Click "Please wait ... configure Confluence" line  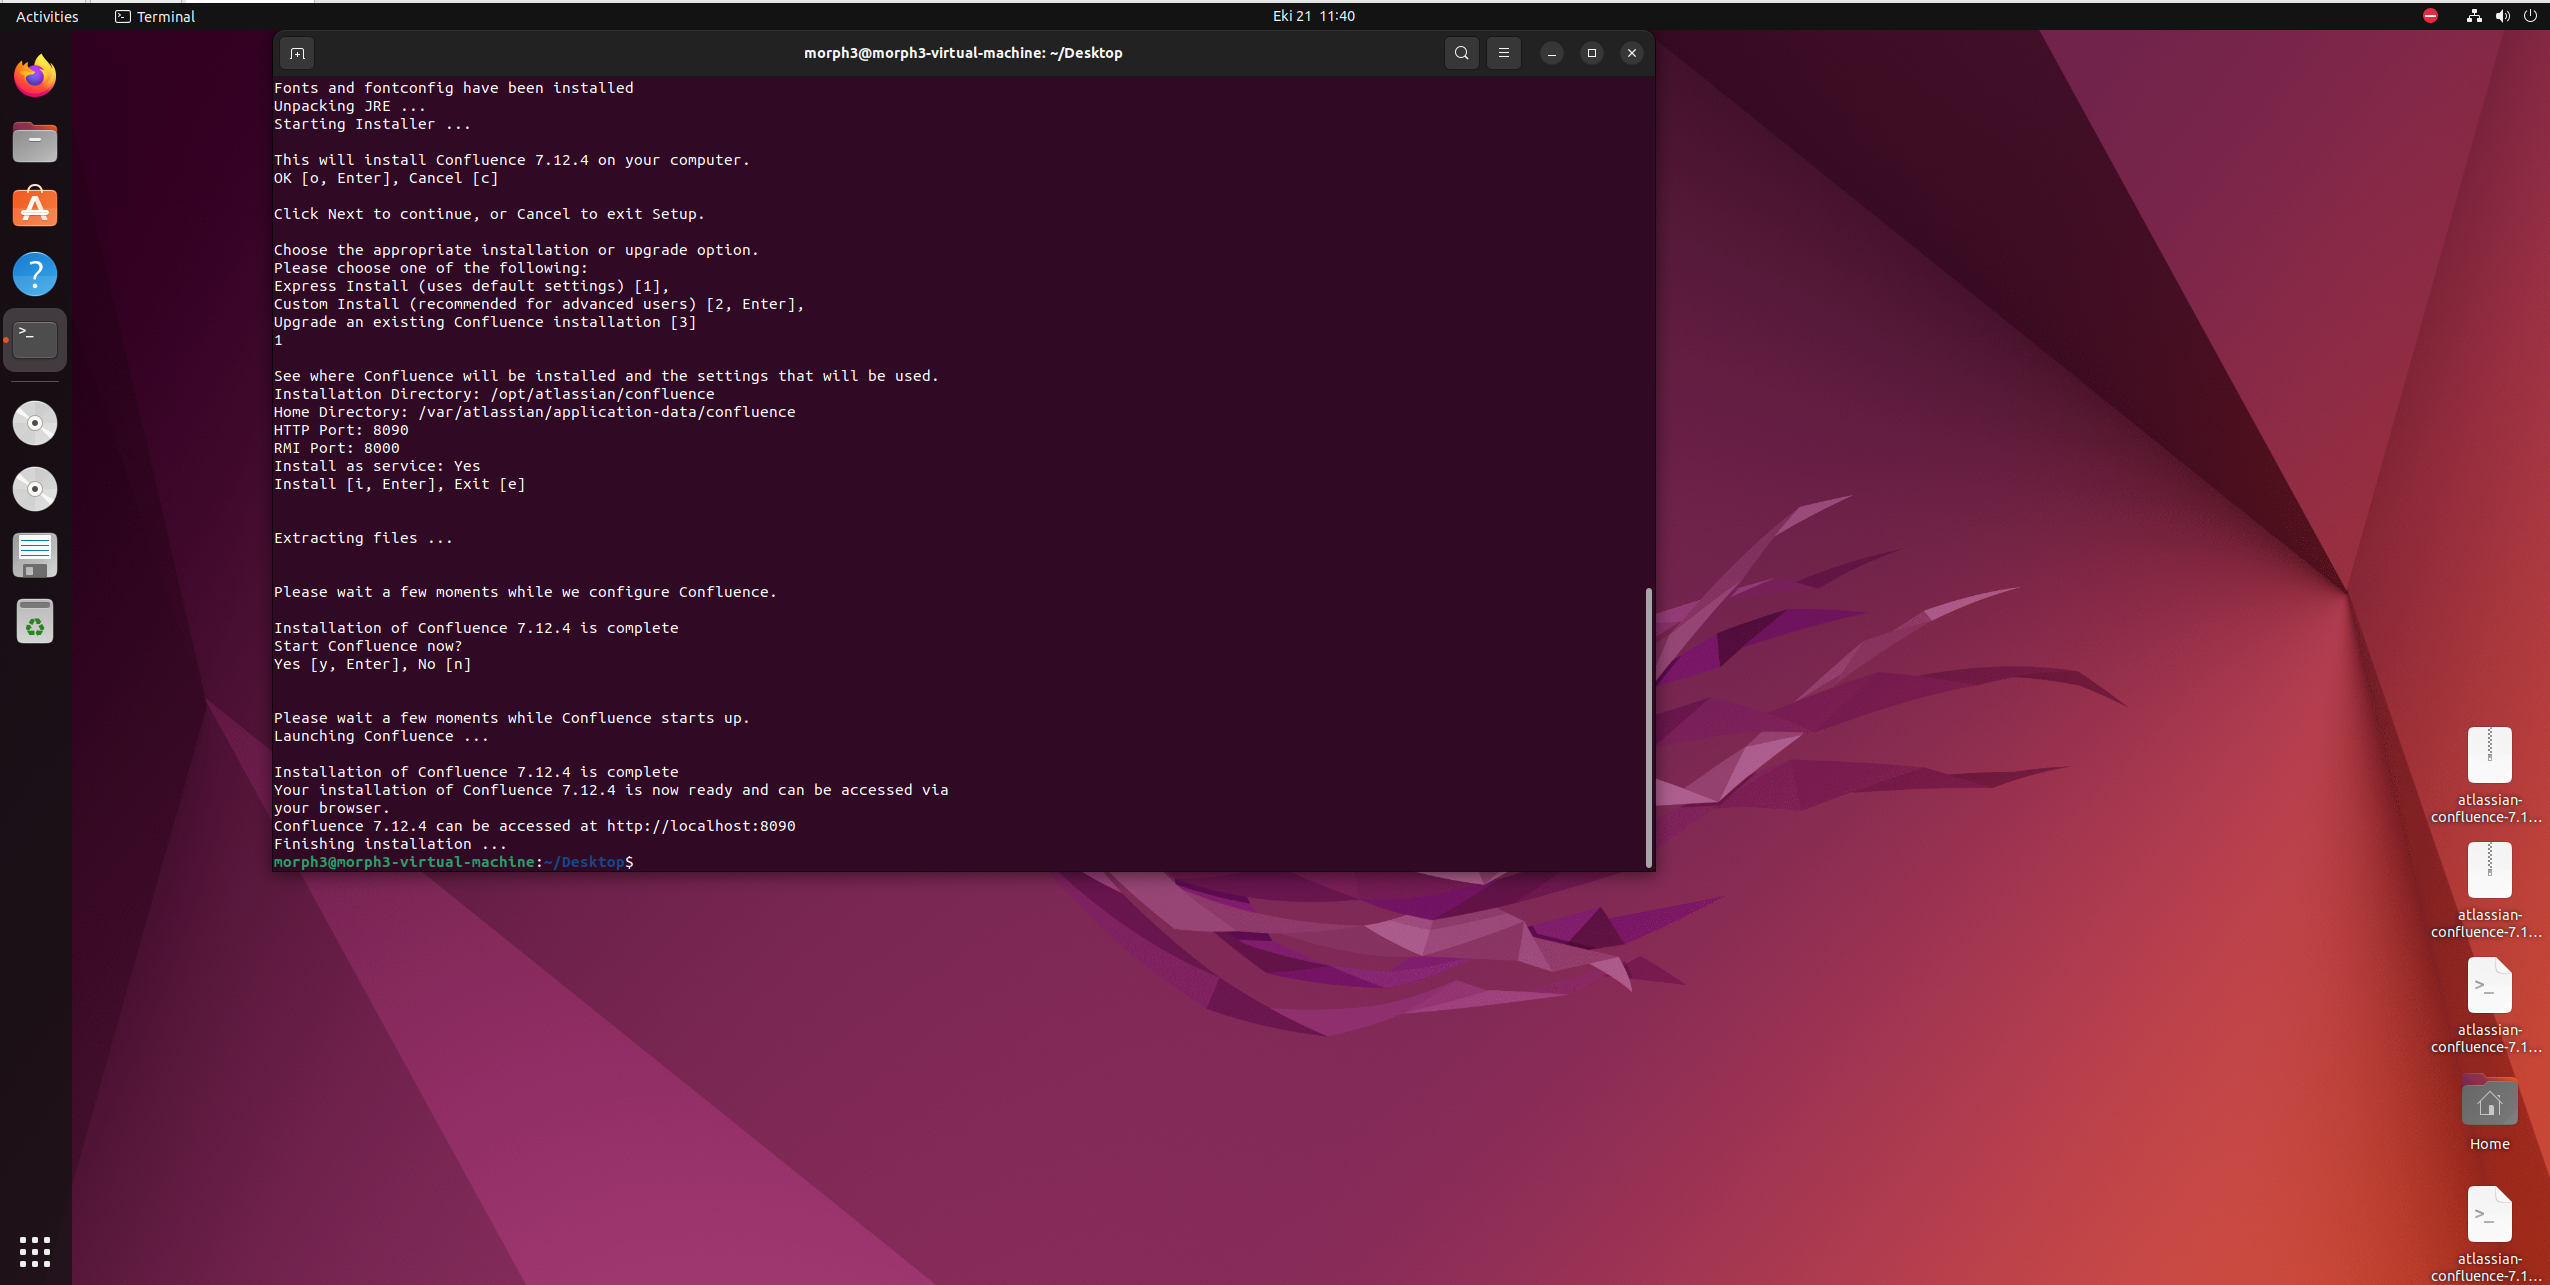pos(525,592)
